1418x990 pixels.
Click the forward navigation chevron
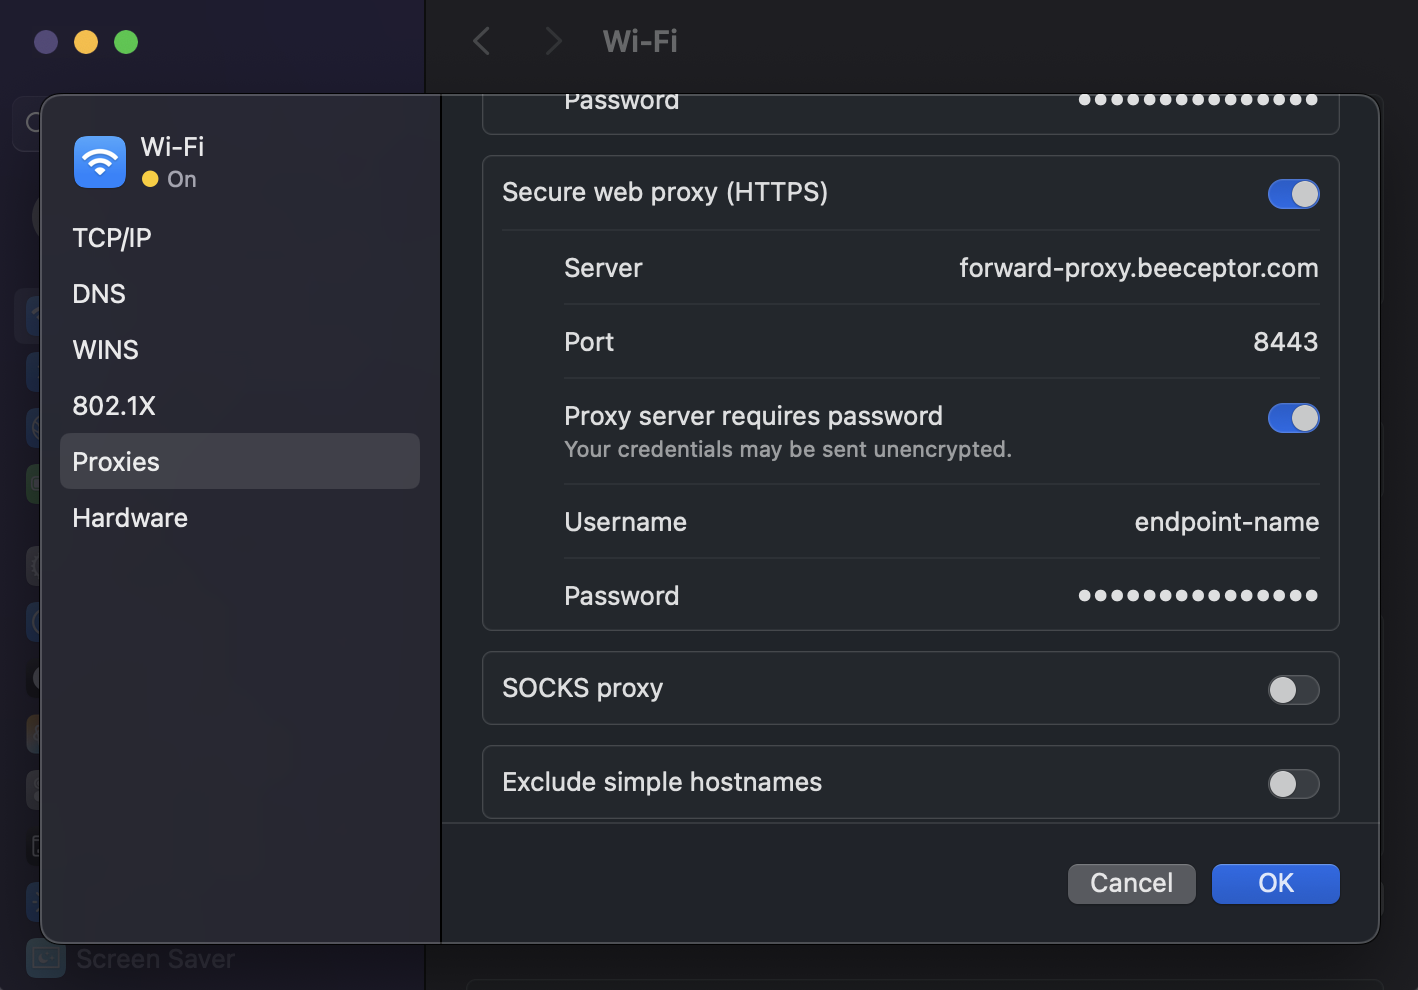point(553,41)
